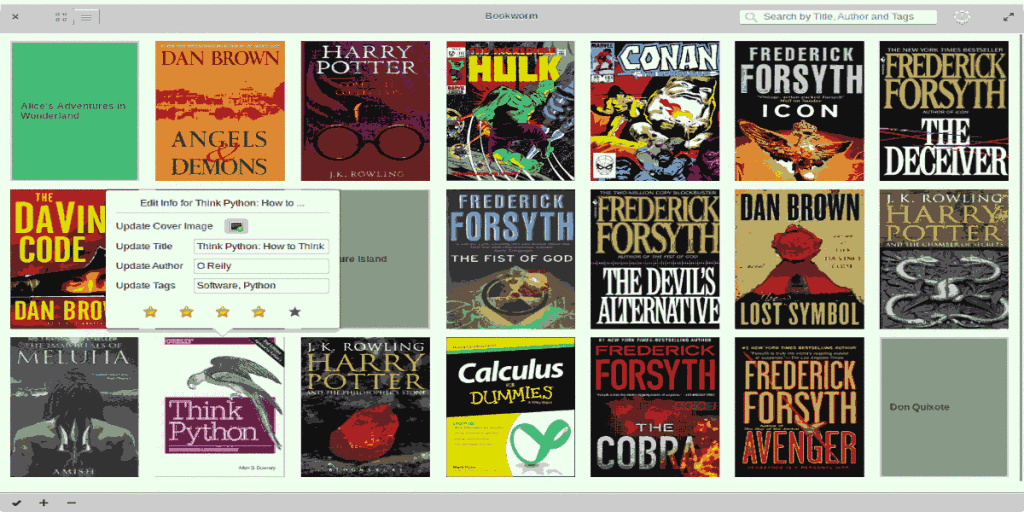This screenshot has width=1024, height=512.
Task: Click the fifth grey rating star
Action: pyautogui.click(x=294, y=312)
